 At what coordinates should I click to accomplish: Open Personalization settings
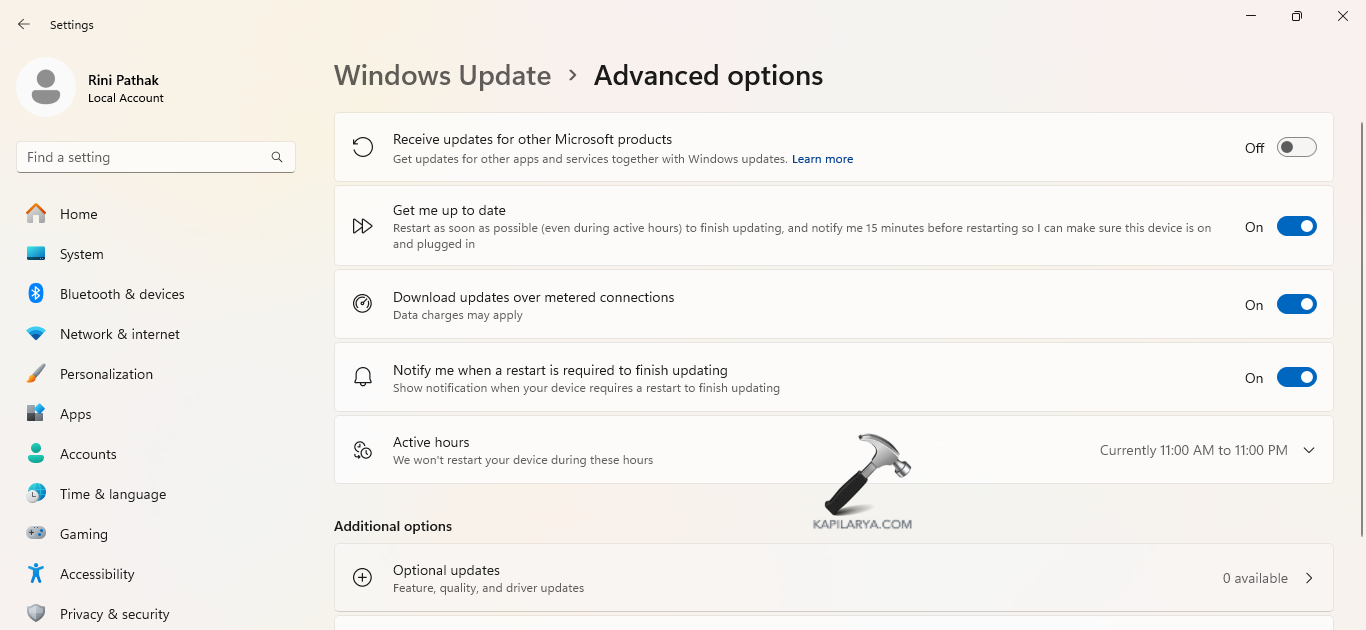pos(106,374)
